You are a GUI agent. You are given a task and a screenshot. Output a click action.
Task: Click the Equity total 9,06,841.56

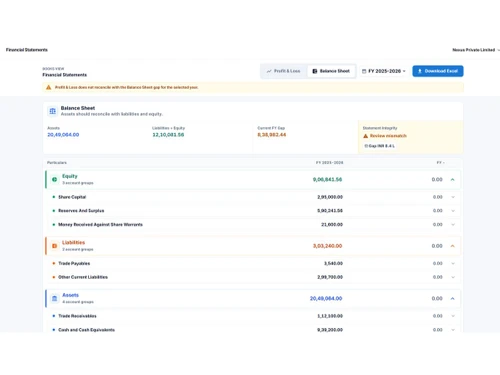coord(327,180)
